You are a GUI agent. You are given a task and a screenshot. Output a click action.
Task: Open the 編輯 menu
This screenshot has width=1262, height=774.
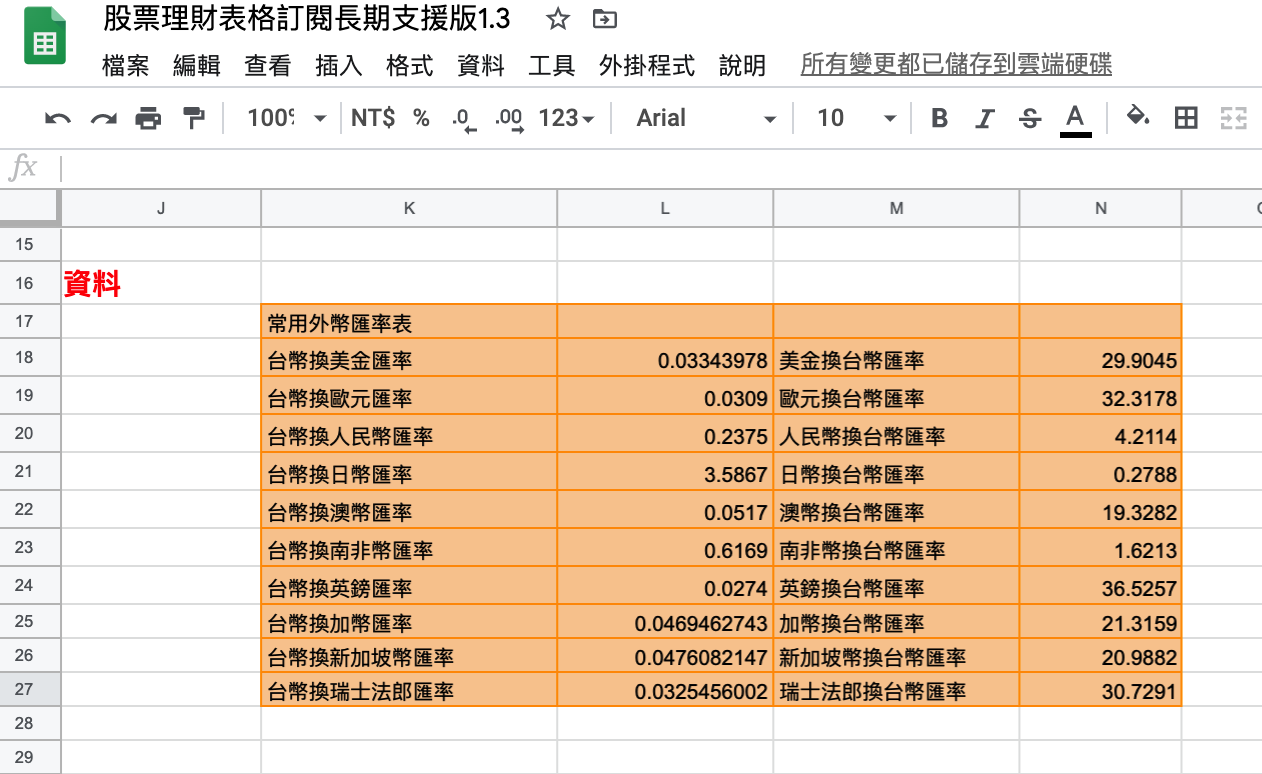coord(197,66)
